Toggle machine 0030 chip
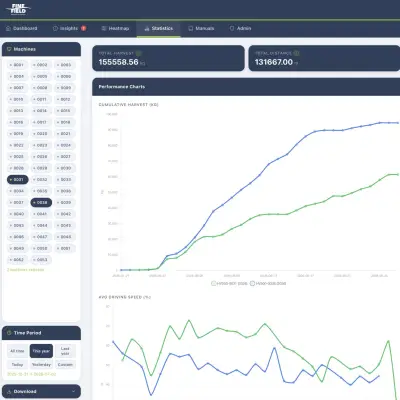The height and width of the screenshot is (400, 400). pyautogui.click(x=65, y=168)
